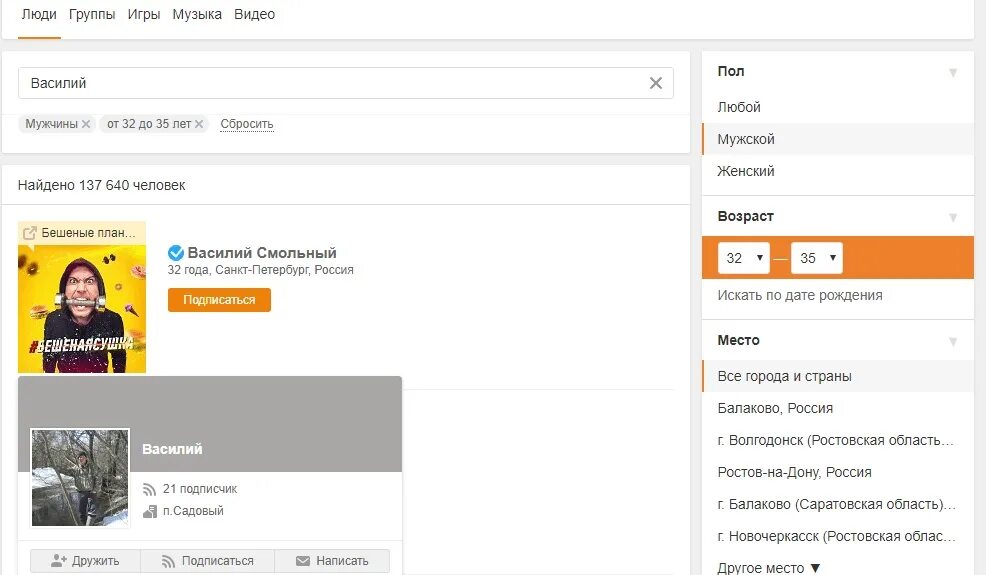Viewport: 986px width, 575px height.
Task: Open Василий's winter forest profile picture
Action: (x=80, y=477)
